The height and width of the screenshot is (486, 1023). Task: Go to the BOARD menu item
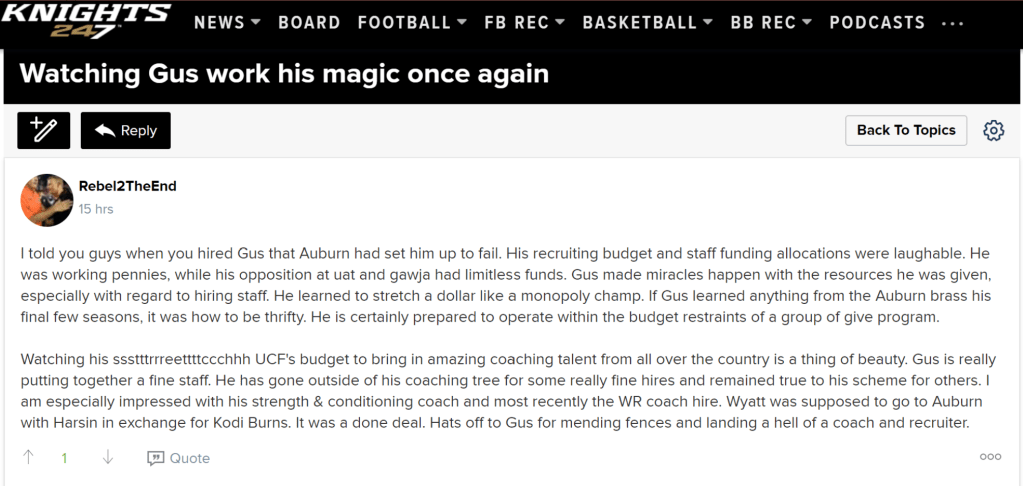(x=309, y=22)
